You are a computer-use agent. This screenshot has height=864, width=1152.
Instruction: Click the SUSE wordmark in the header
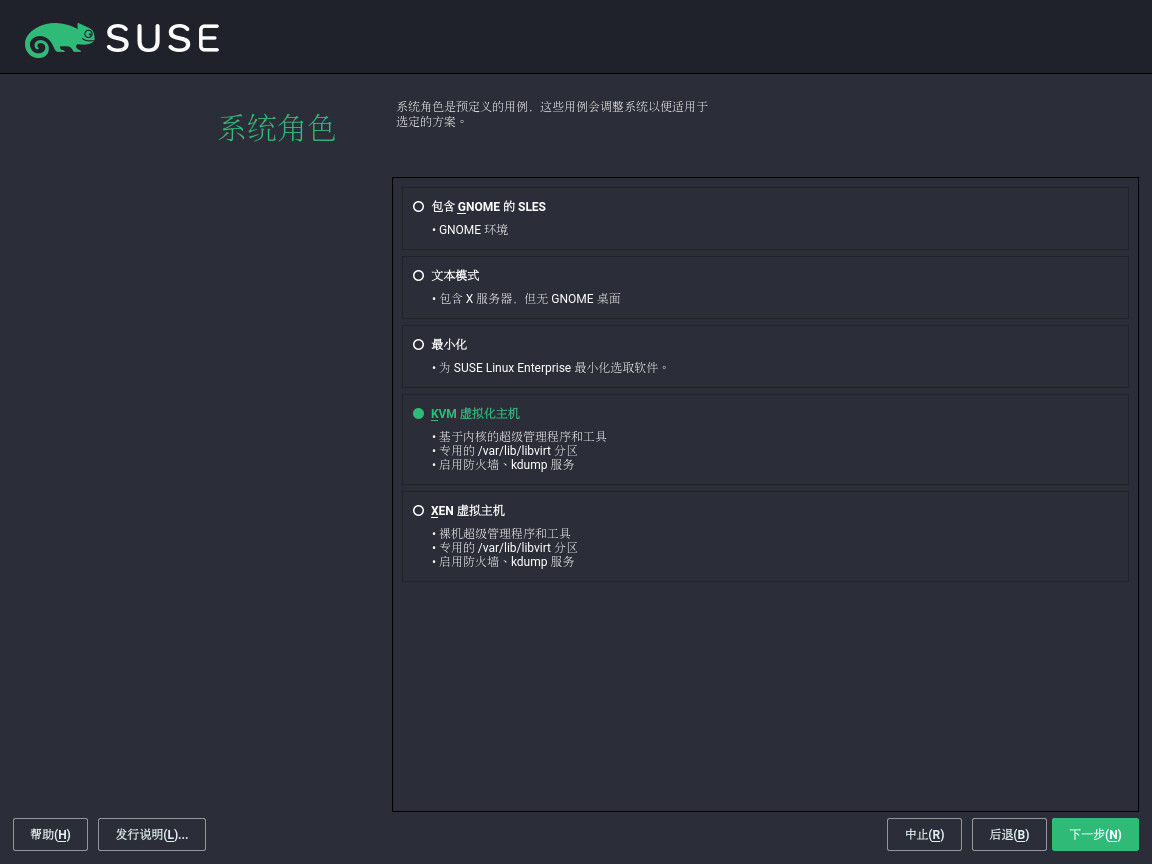coord(162,39)
